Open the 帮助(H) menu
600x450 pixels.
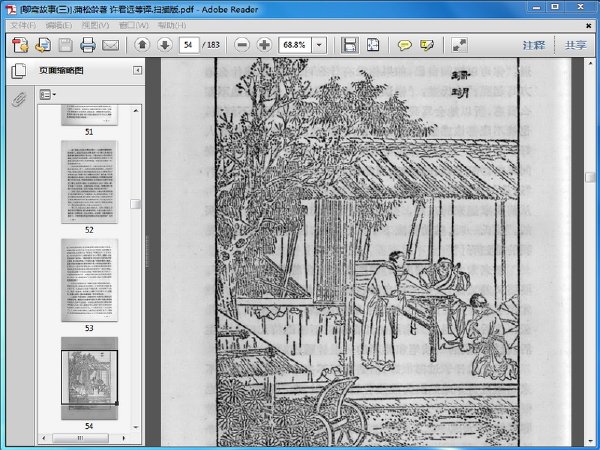pos(172,25)
